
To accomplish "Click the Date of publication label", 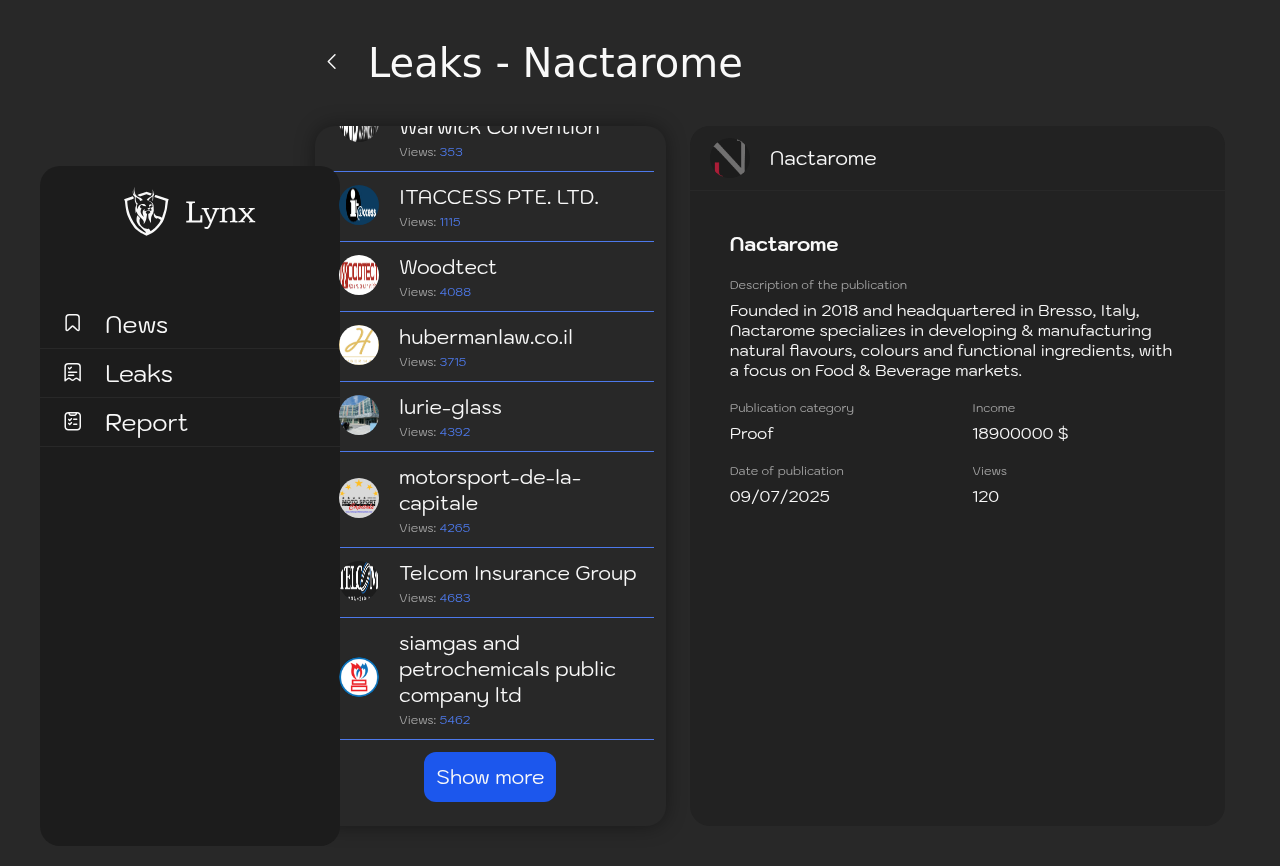I will [x=787, y=471].
